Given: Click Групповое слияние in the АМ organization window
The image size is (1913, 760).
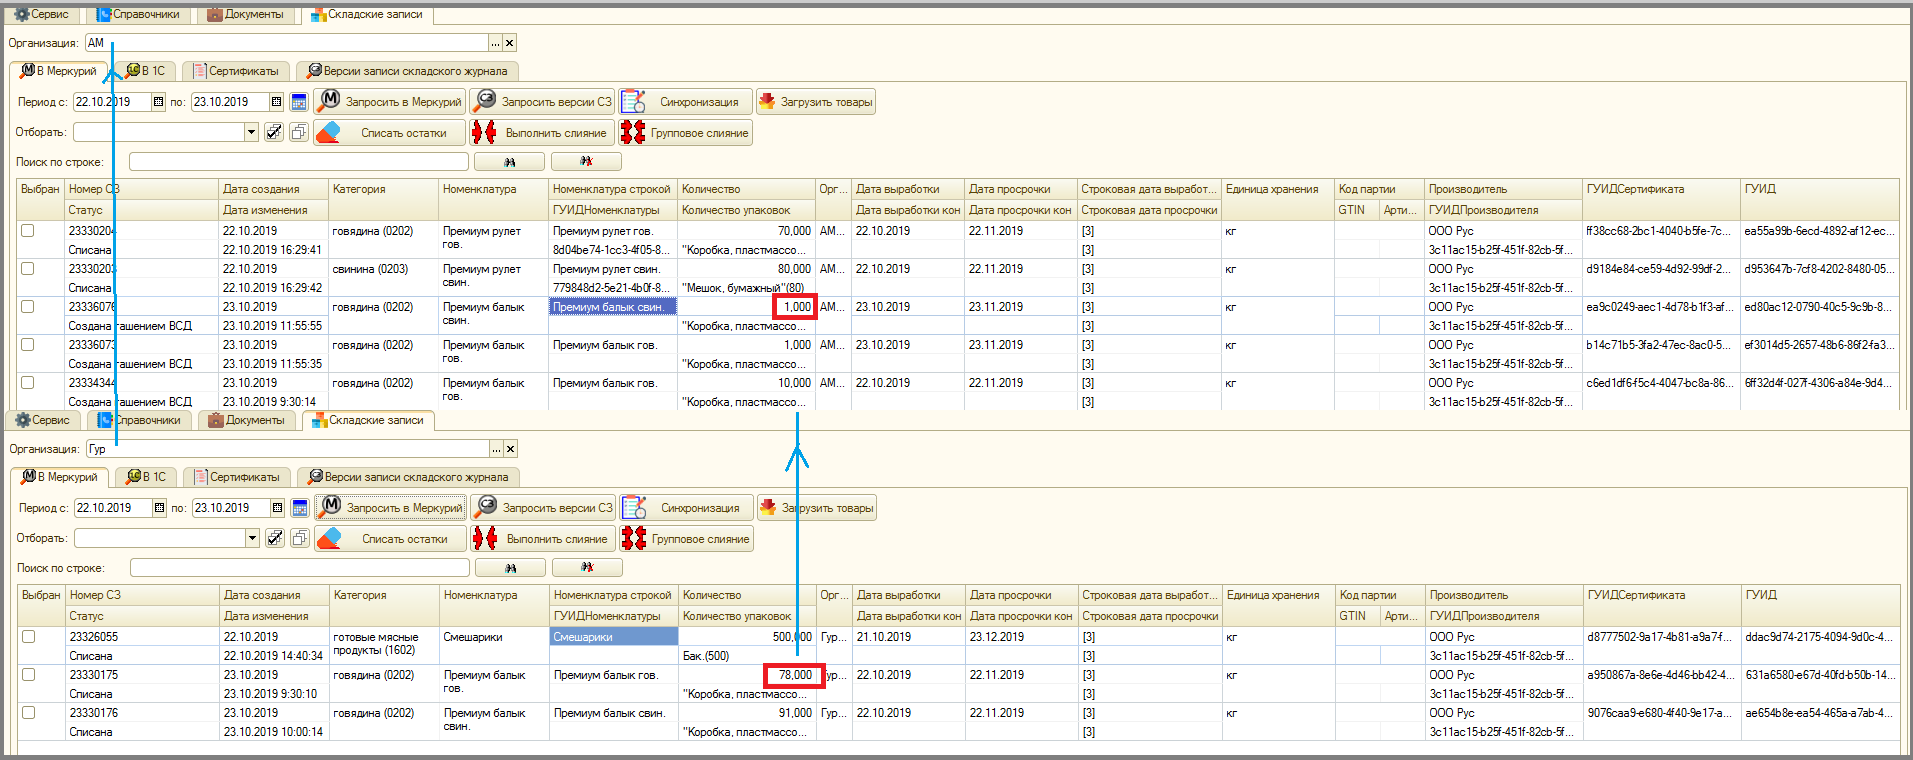Looking at the screenshot, I should pos(685,133).
